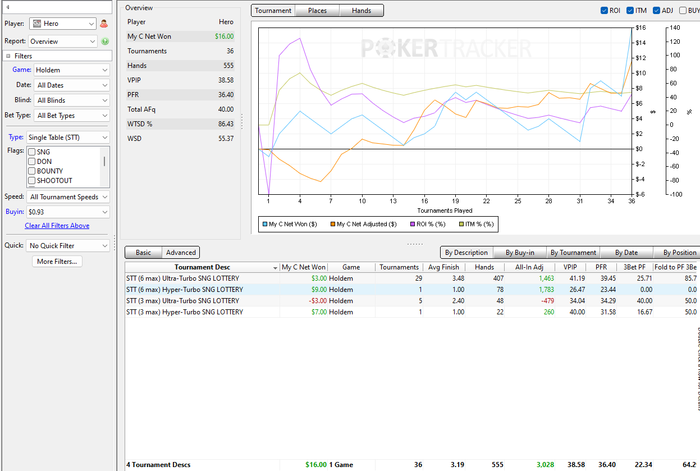Open the Speed dropdown
The image size is (700, 471).
pyautogui.click(x=68, y=197)
